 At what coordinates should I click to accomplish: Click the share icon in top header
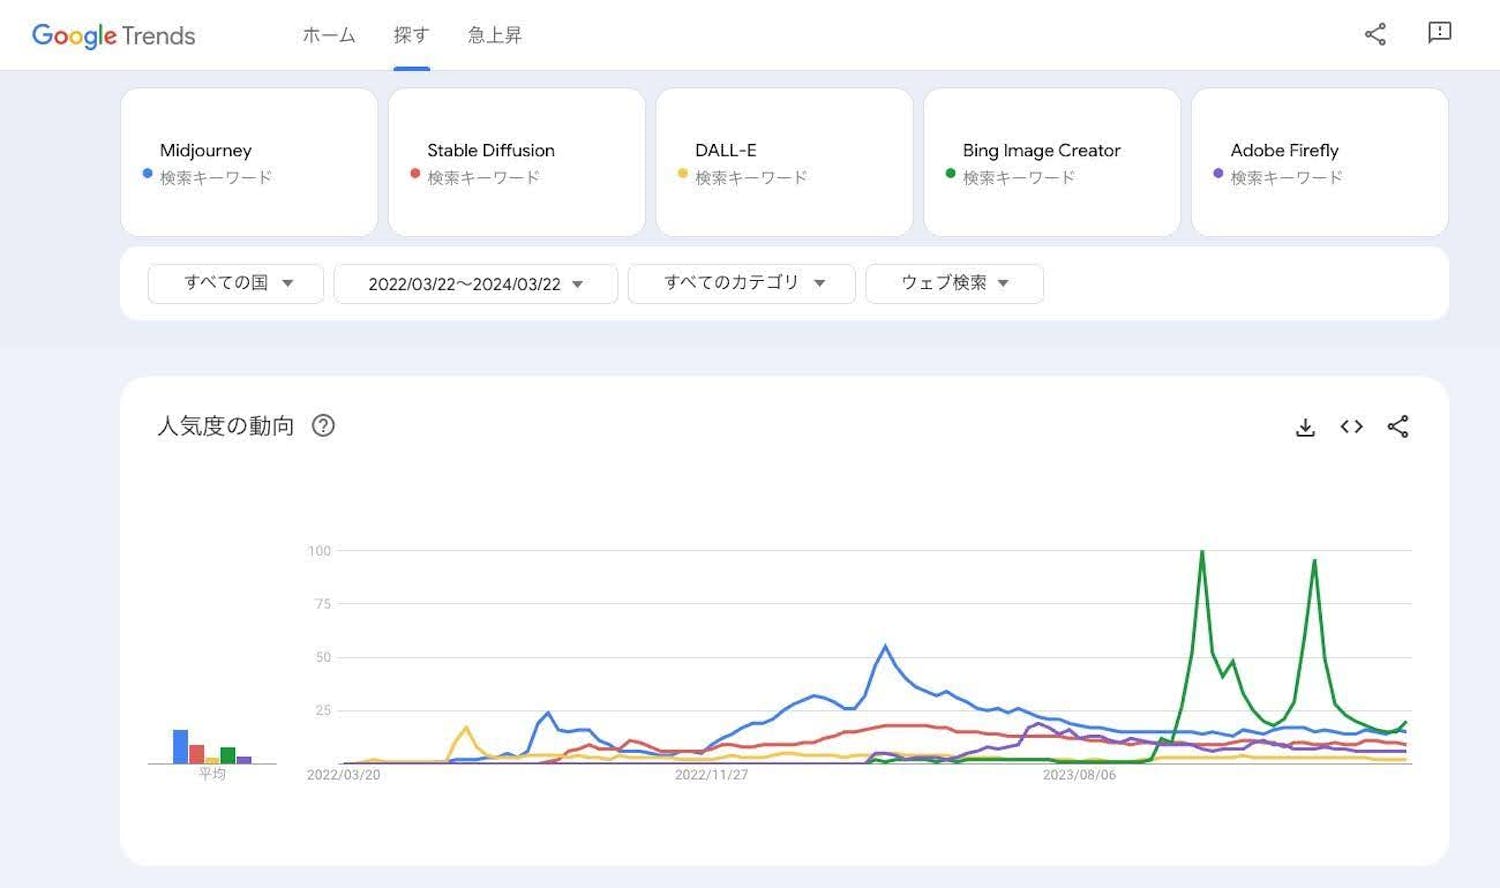pyautogui.click(x=1375, y=34)
